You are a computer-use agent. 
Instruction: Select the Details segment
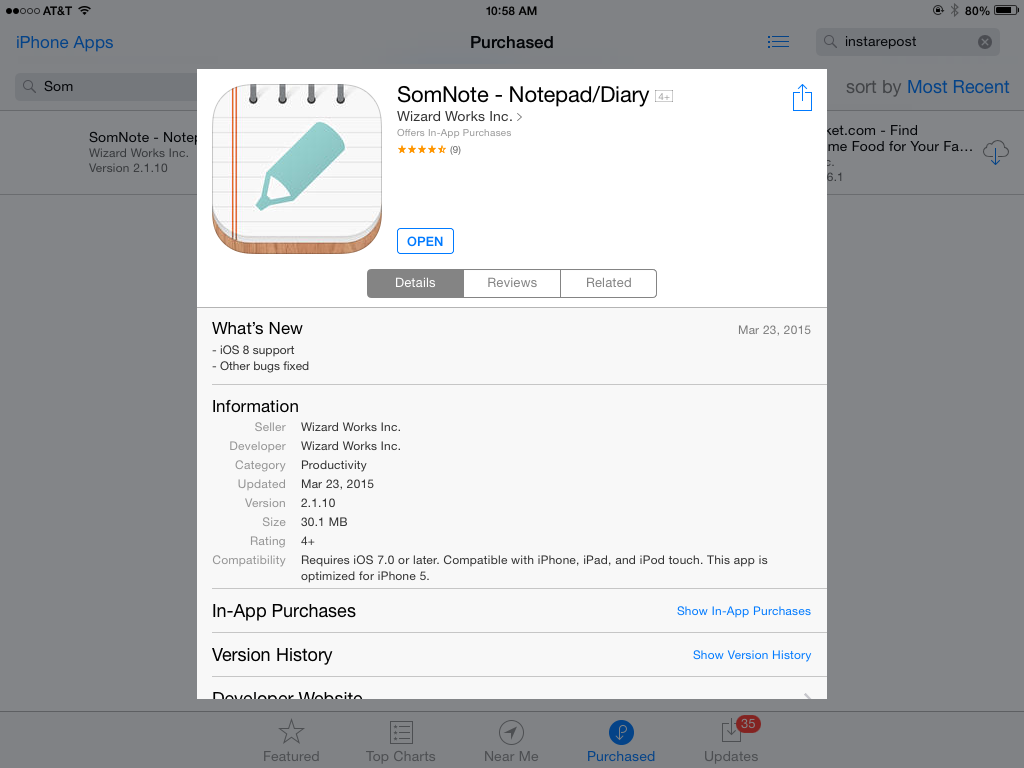point(415,283)
